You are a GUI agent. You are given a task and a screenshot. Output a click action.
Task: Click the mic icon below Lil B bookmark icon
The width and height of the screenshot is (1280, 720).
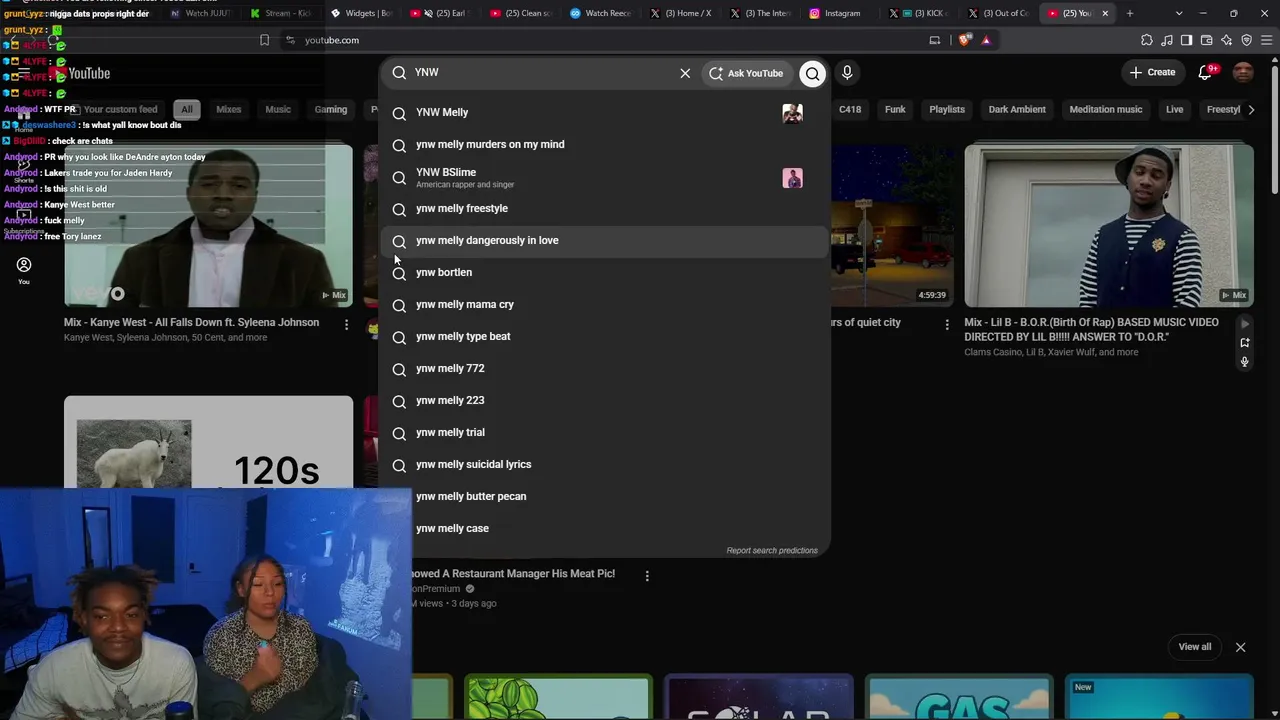tap(1244, 362)
